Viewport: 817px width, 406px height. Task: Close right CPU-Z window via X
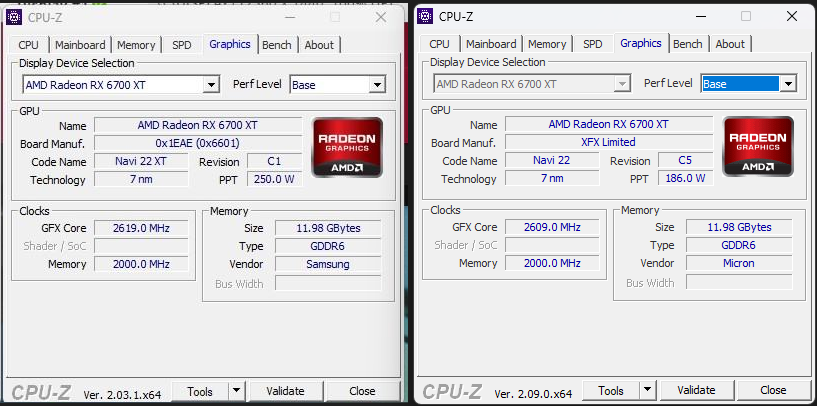[x=792, y=16]
